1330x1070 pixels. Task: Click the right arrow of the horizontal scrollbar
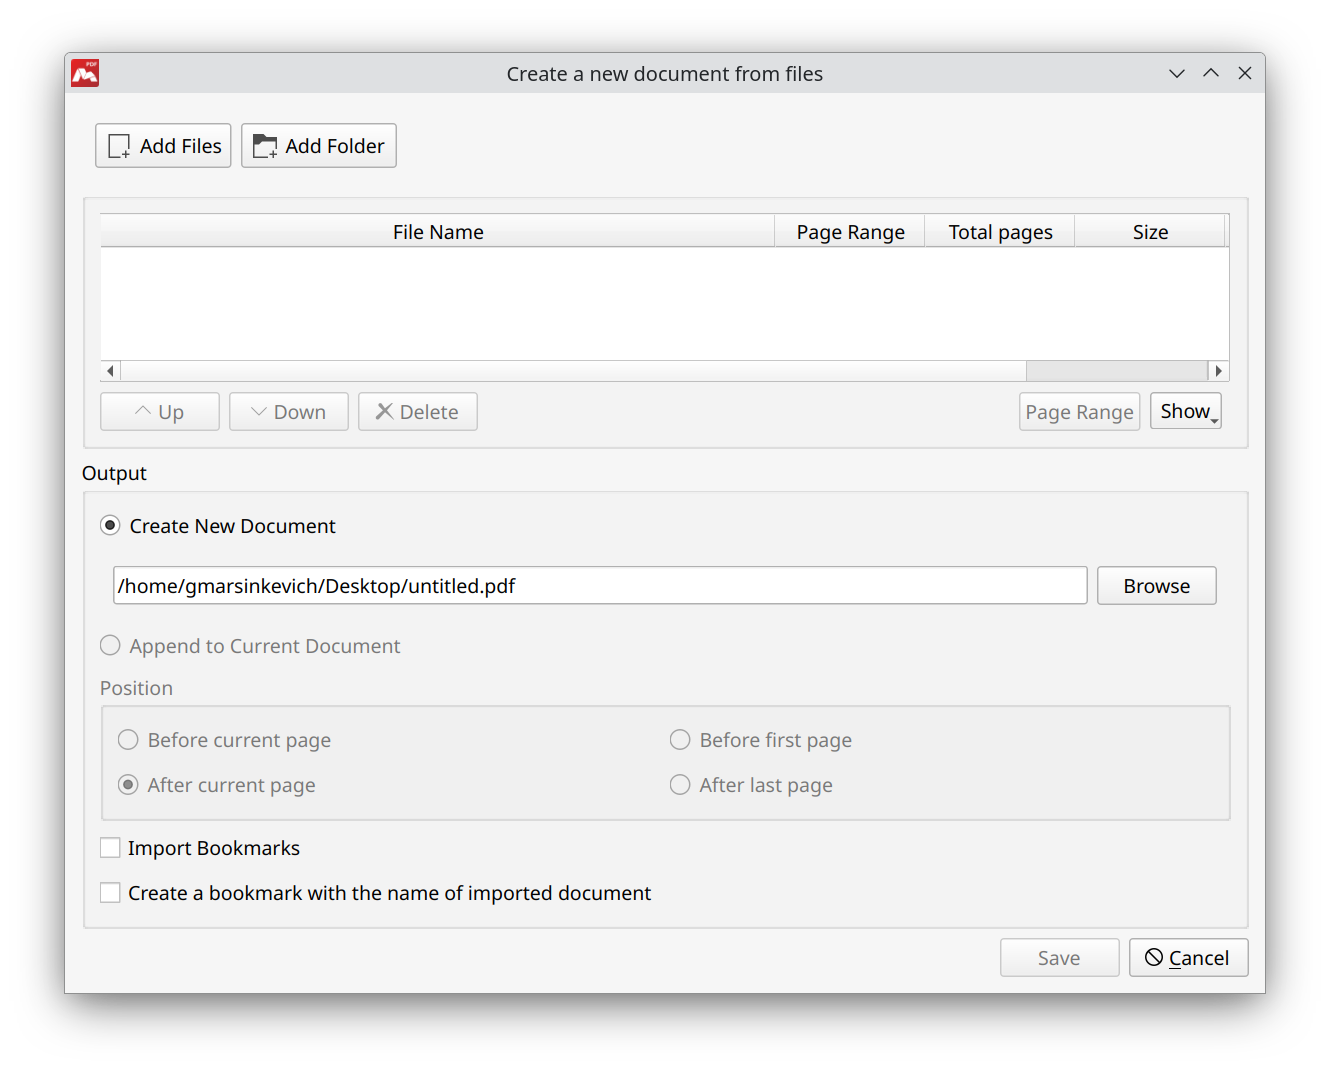point(1219,370)
